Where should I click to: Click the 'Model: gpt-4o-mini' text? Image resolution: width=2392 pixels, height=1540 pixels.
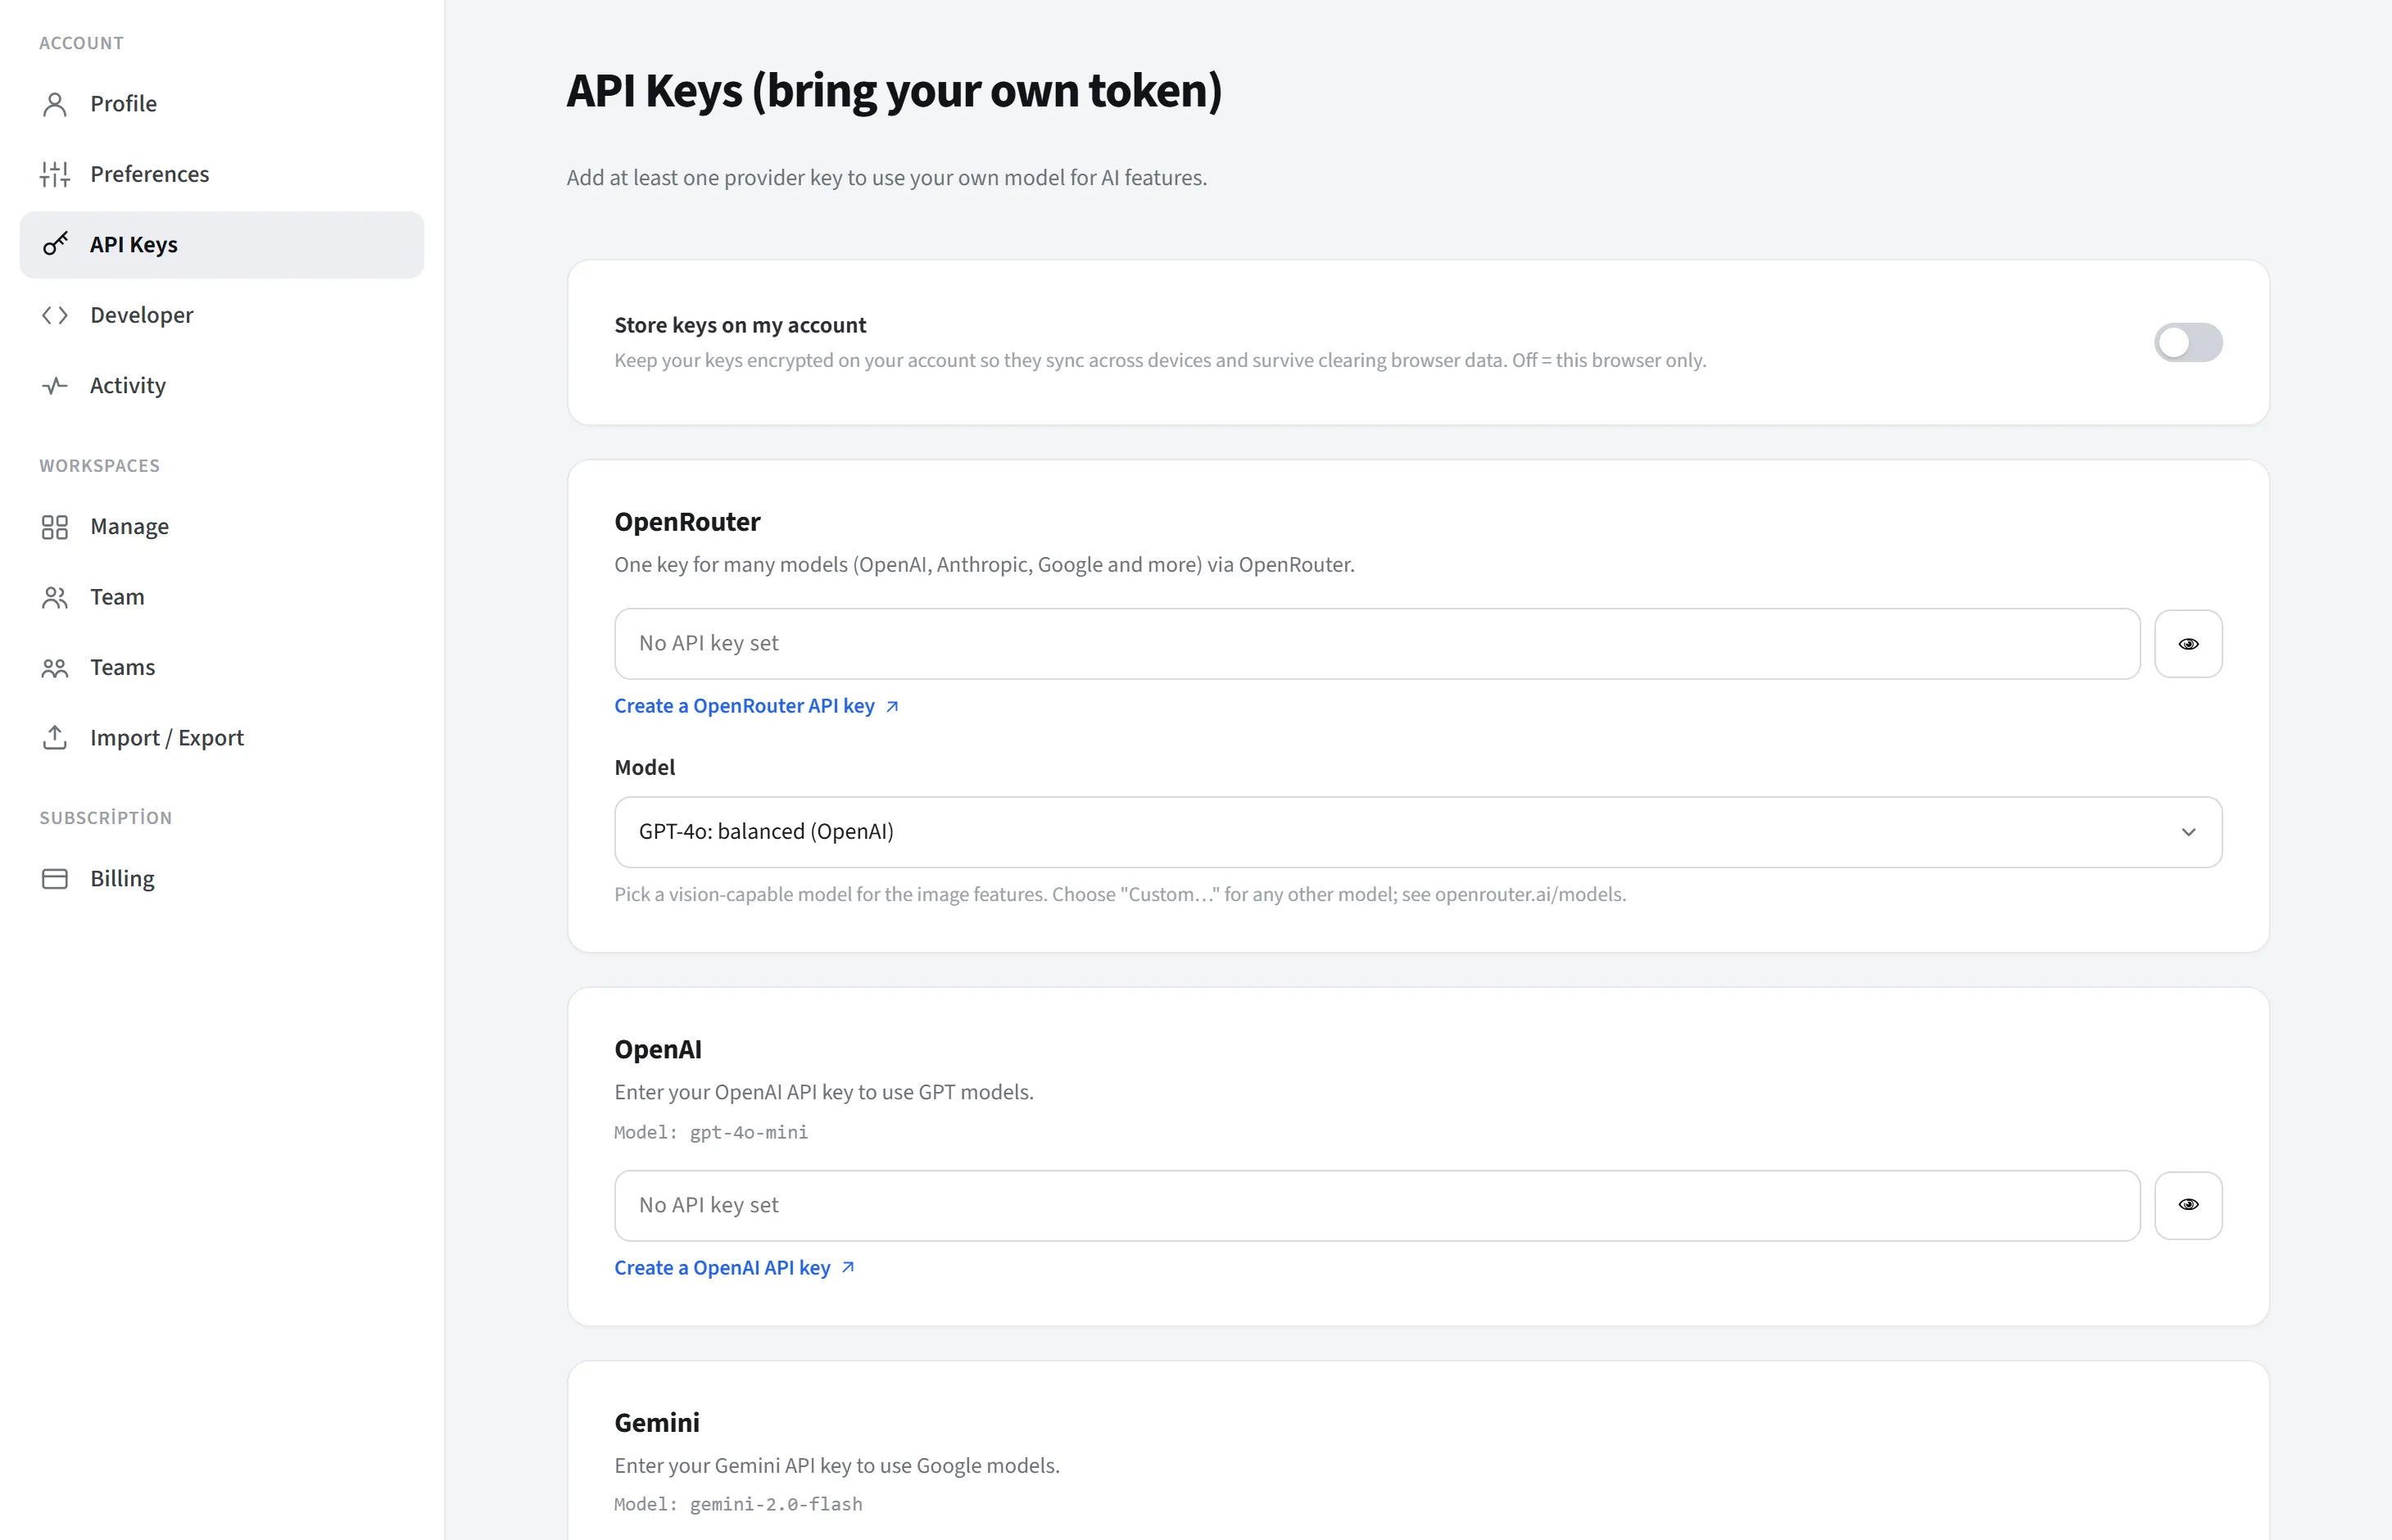[711, 1132]
